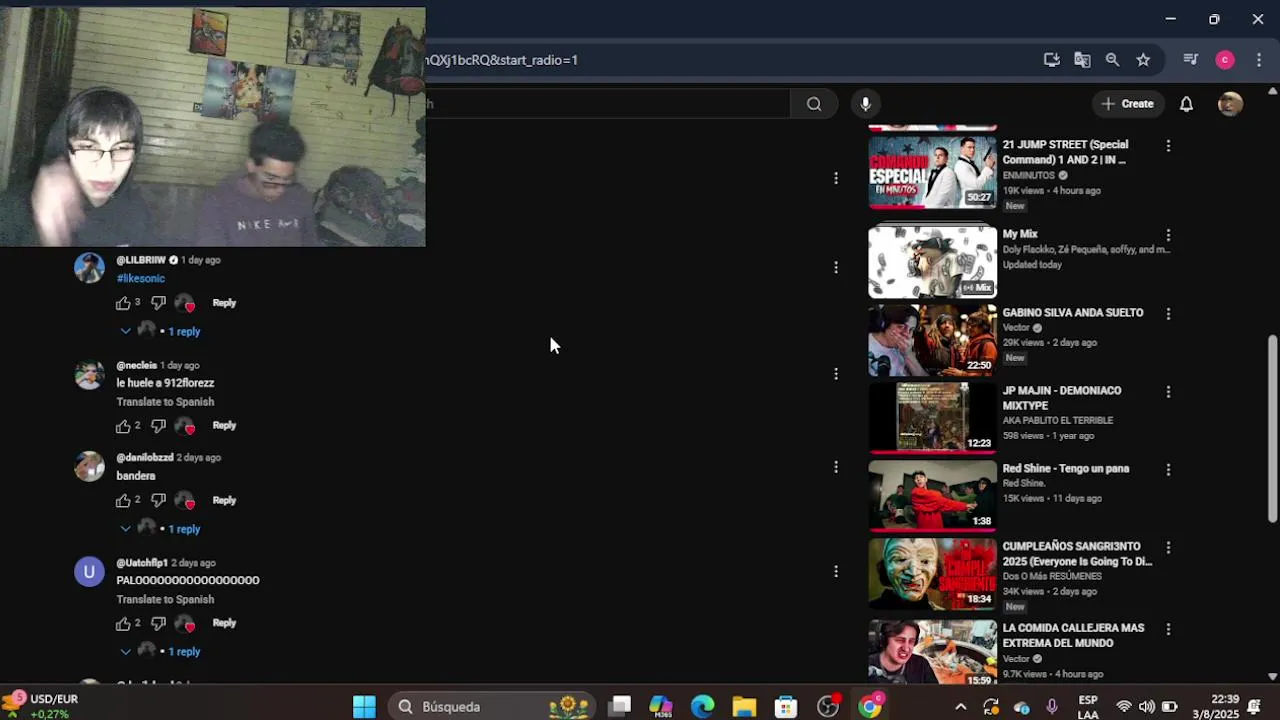Translate PALOOOO comment to Spanish
The image size is (1280, 720).
point(165,600)
